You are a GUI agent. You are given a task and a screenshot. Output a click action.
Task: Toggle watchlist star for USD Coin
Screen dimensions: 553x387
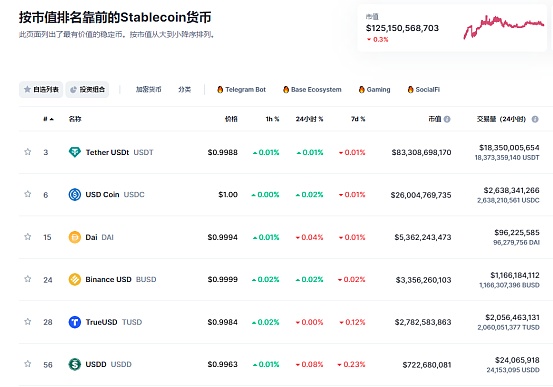28,194
